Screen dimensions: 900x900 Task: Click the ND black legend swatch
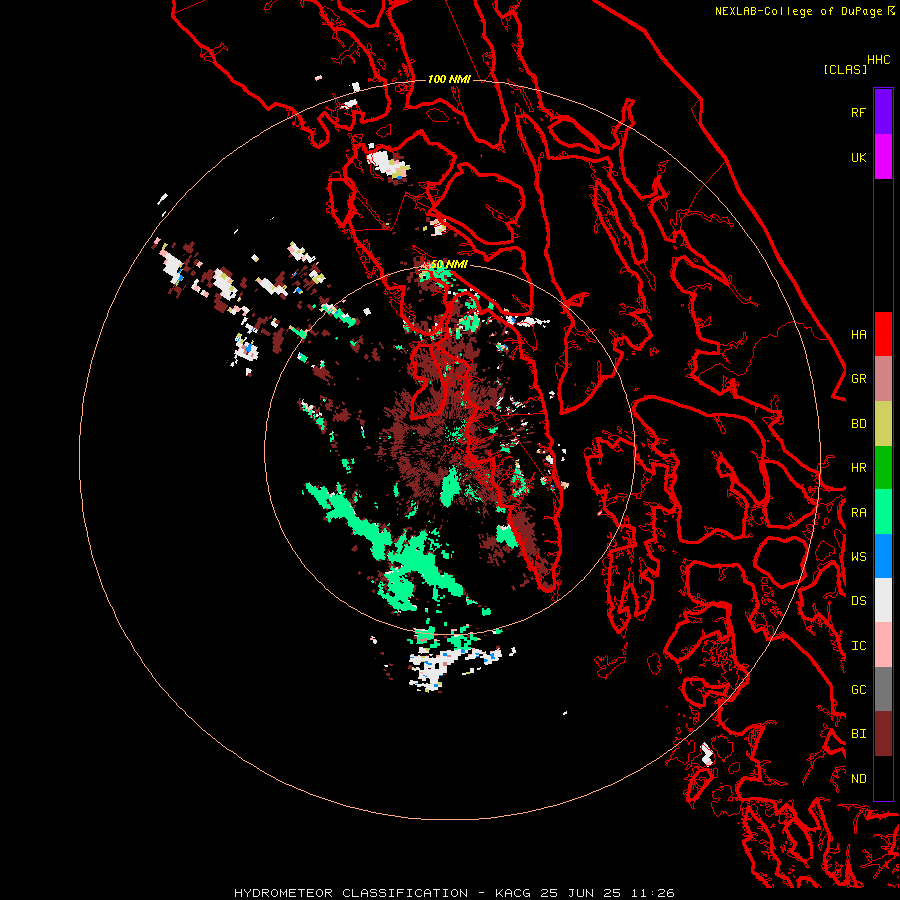pos(883,778)
